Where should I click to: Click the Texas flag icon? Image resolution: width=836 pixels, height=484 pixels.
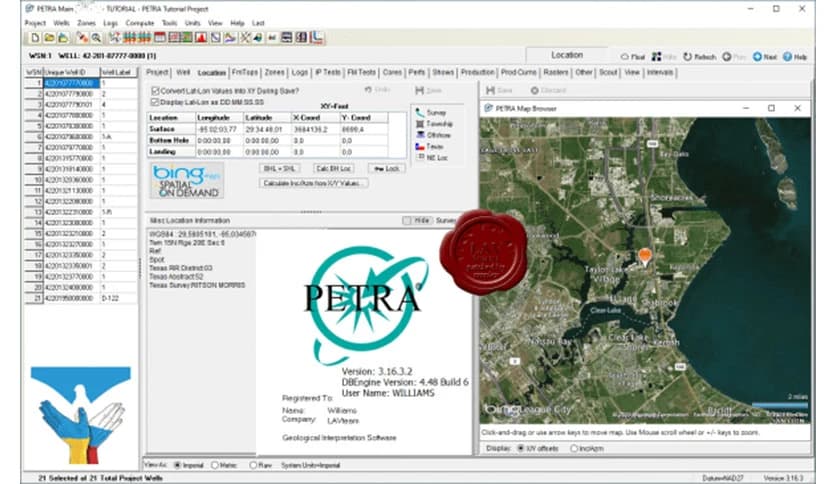(x=420, y=146)
